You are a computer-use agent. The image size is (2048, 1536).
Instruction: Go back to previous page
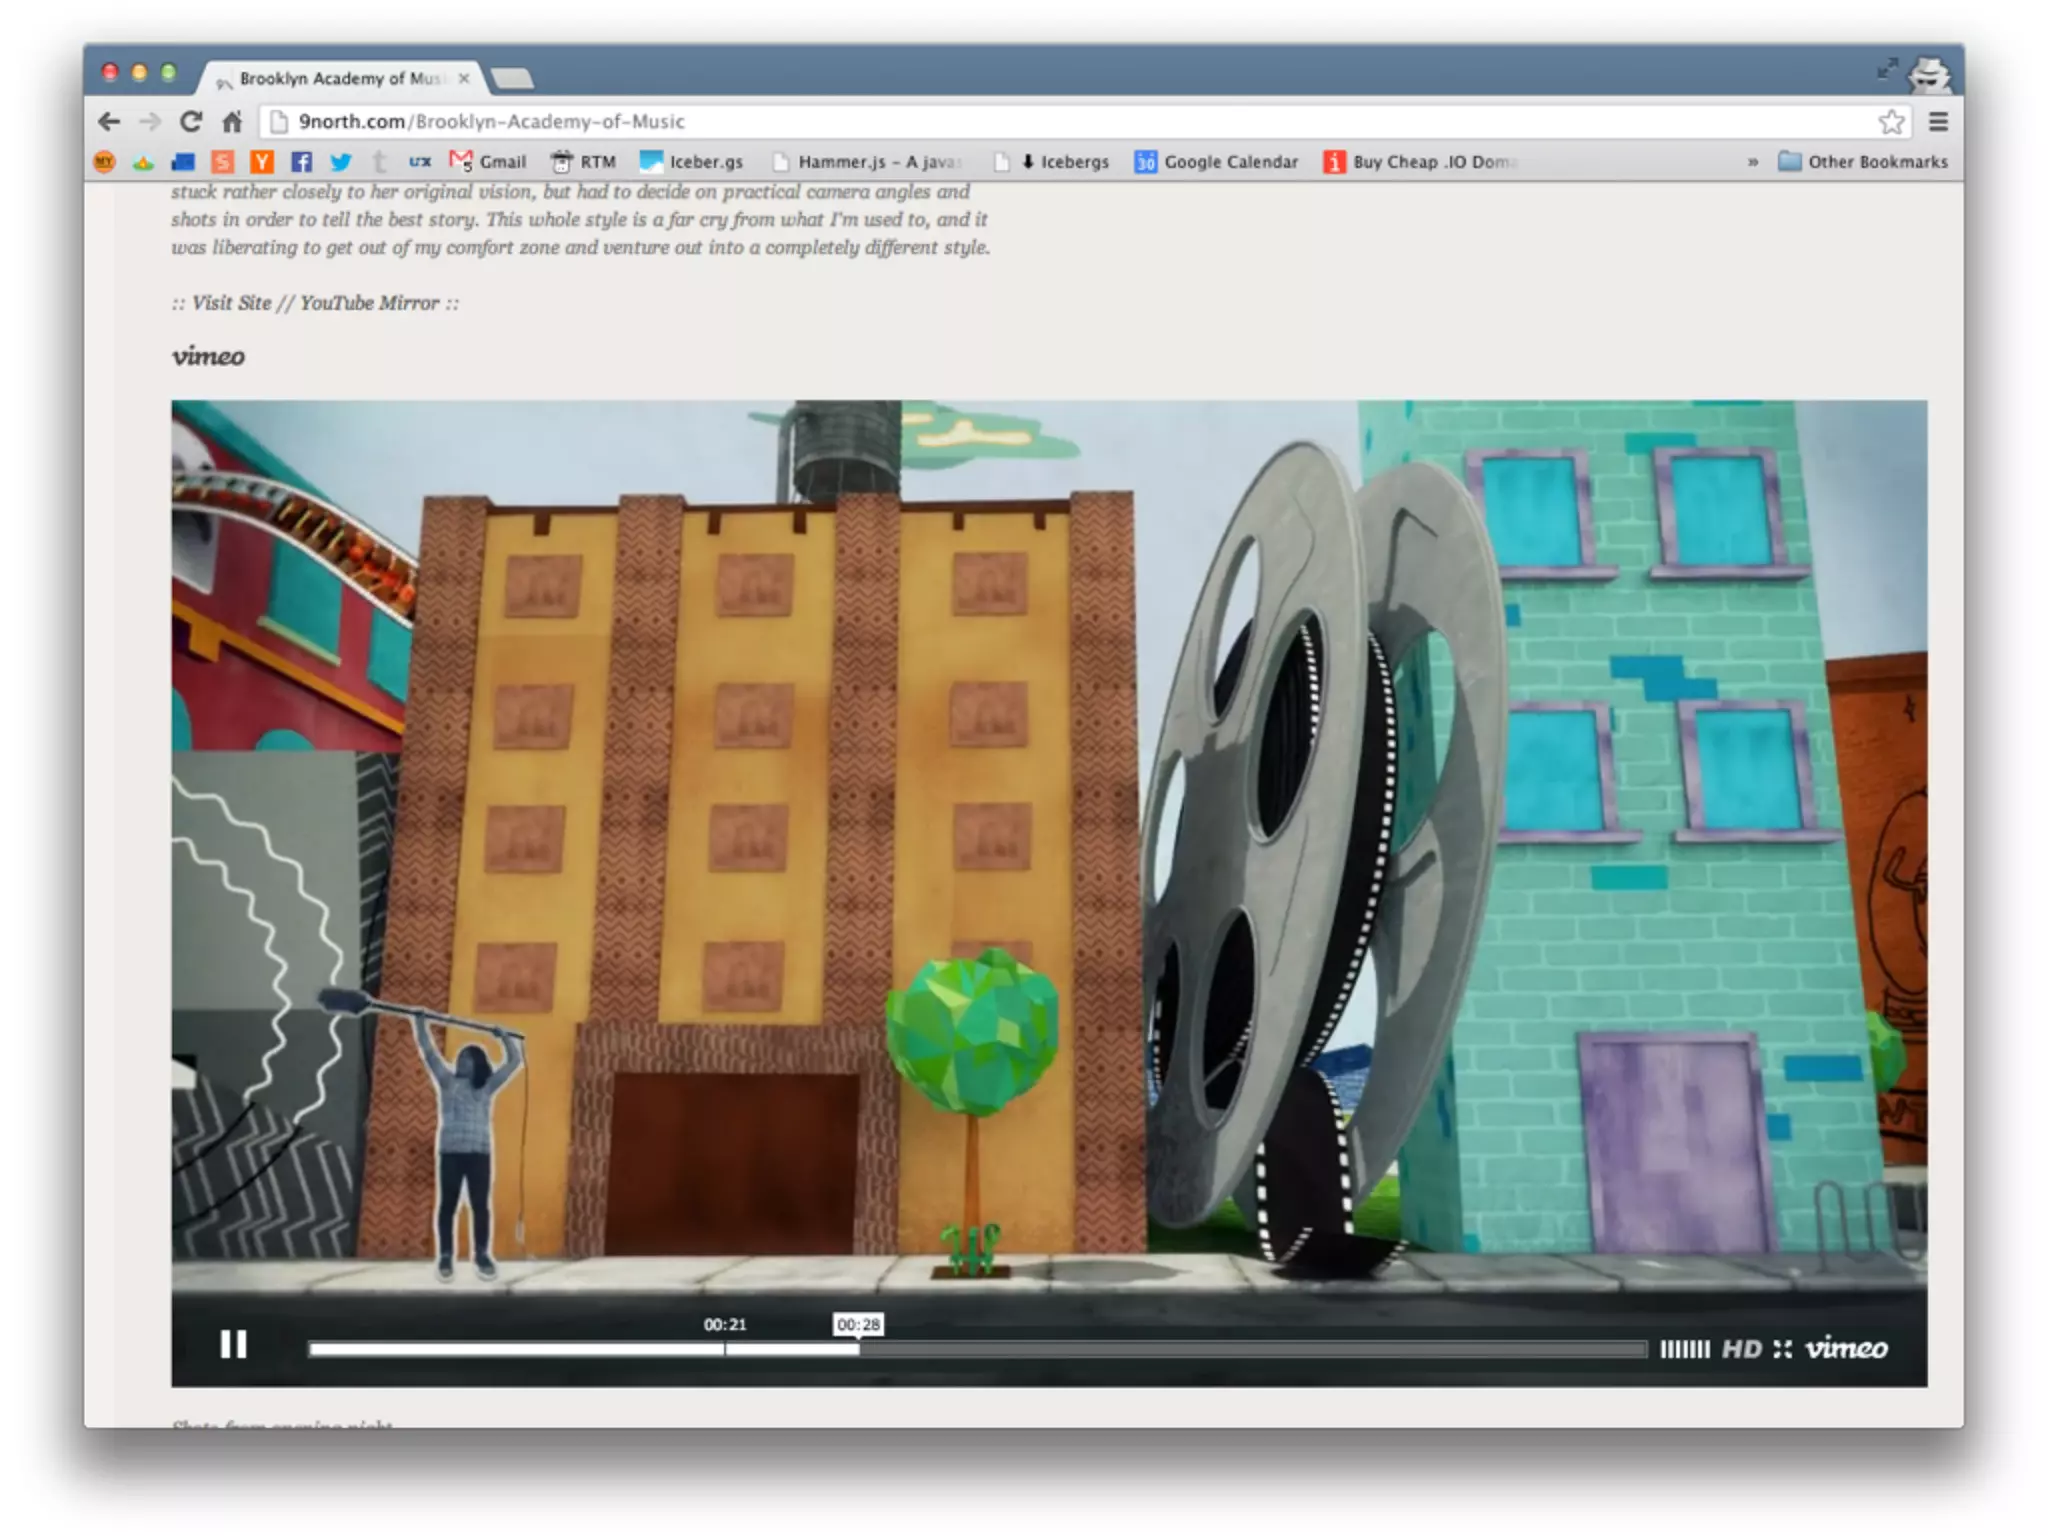point(109,122)
